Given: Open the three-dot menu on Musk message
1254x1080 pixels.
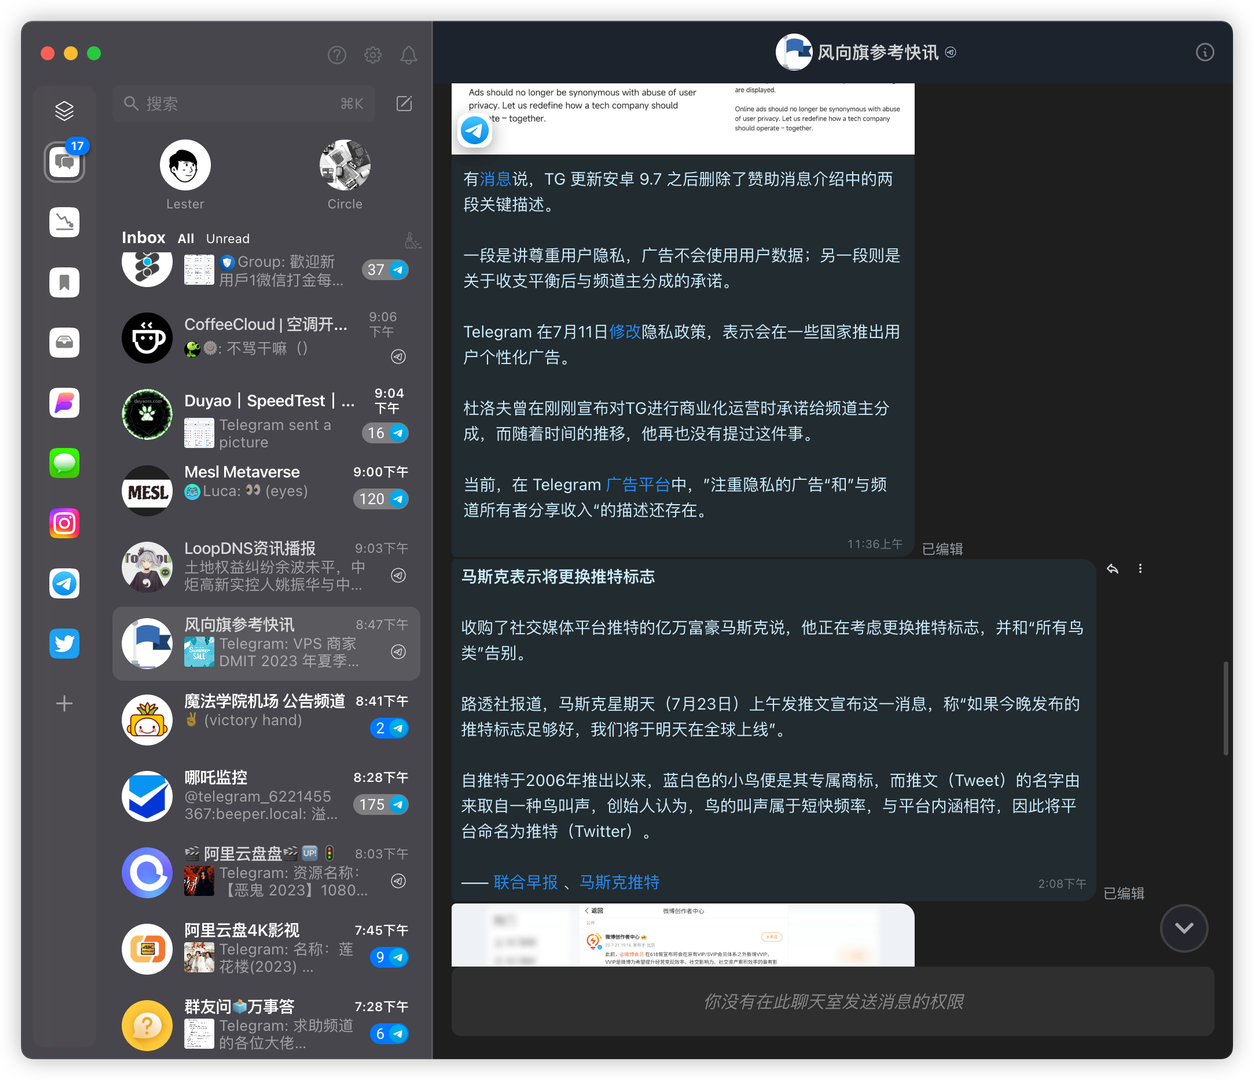Looking at the screenshot, I should point(1140,569).
